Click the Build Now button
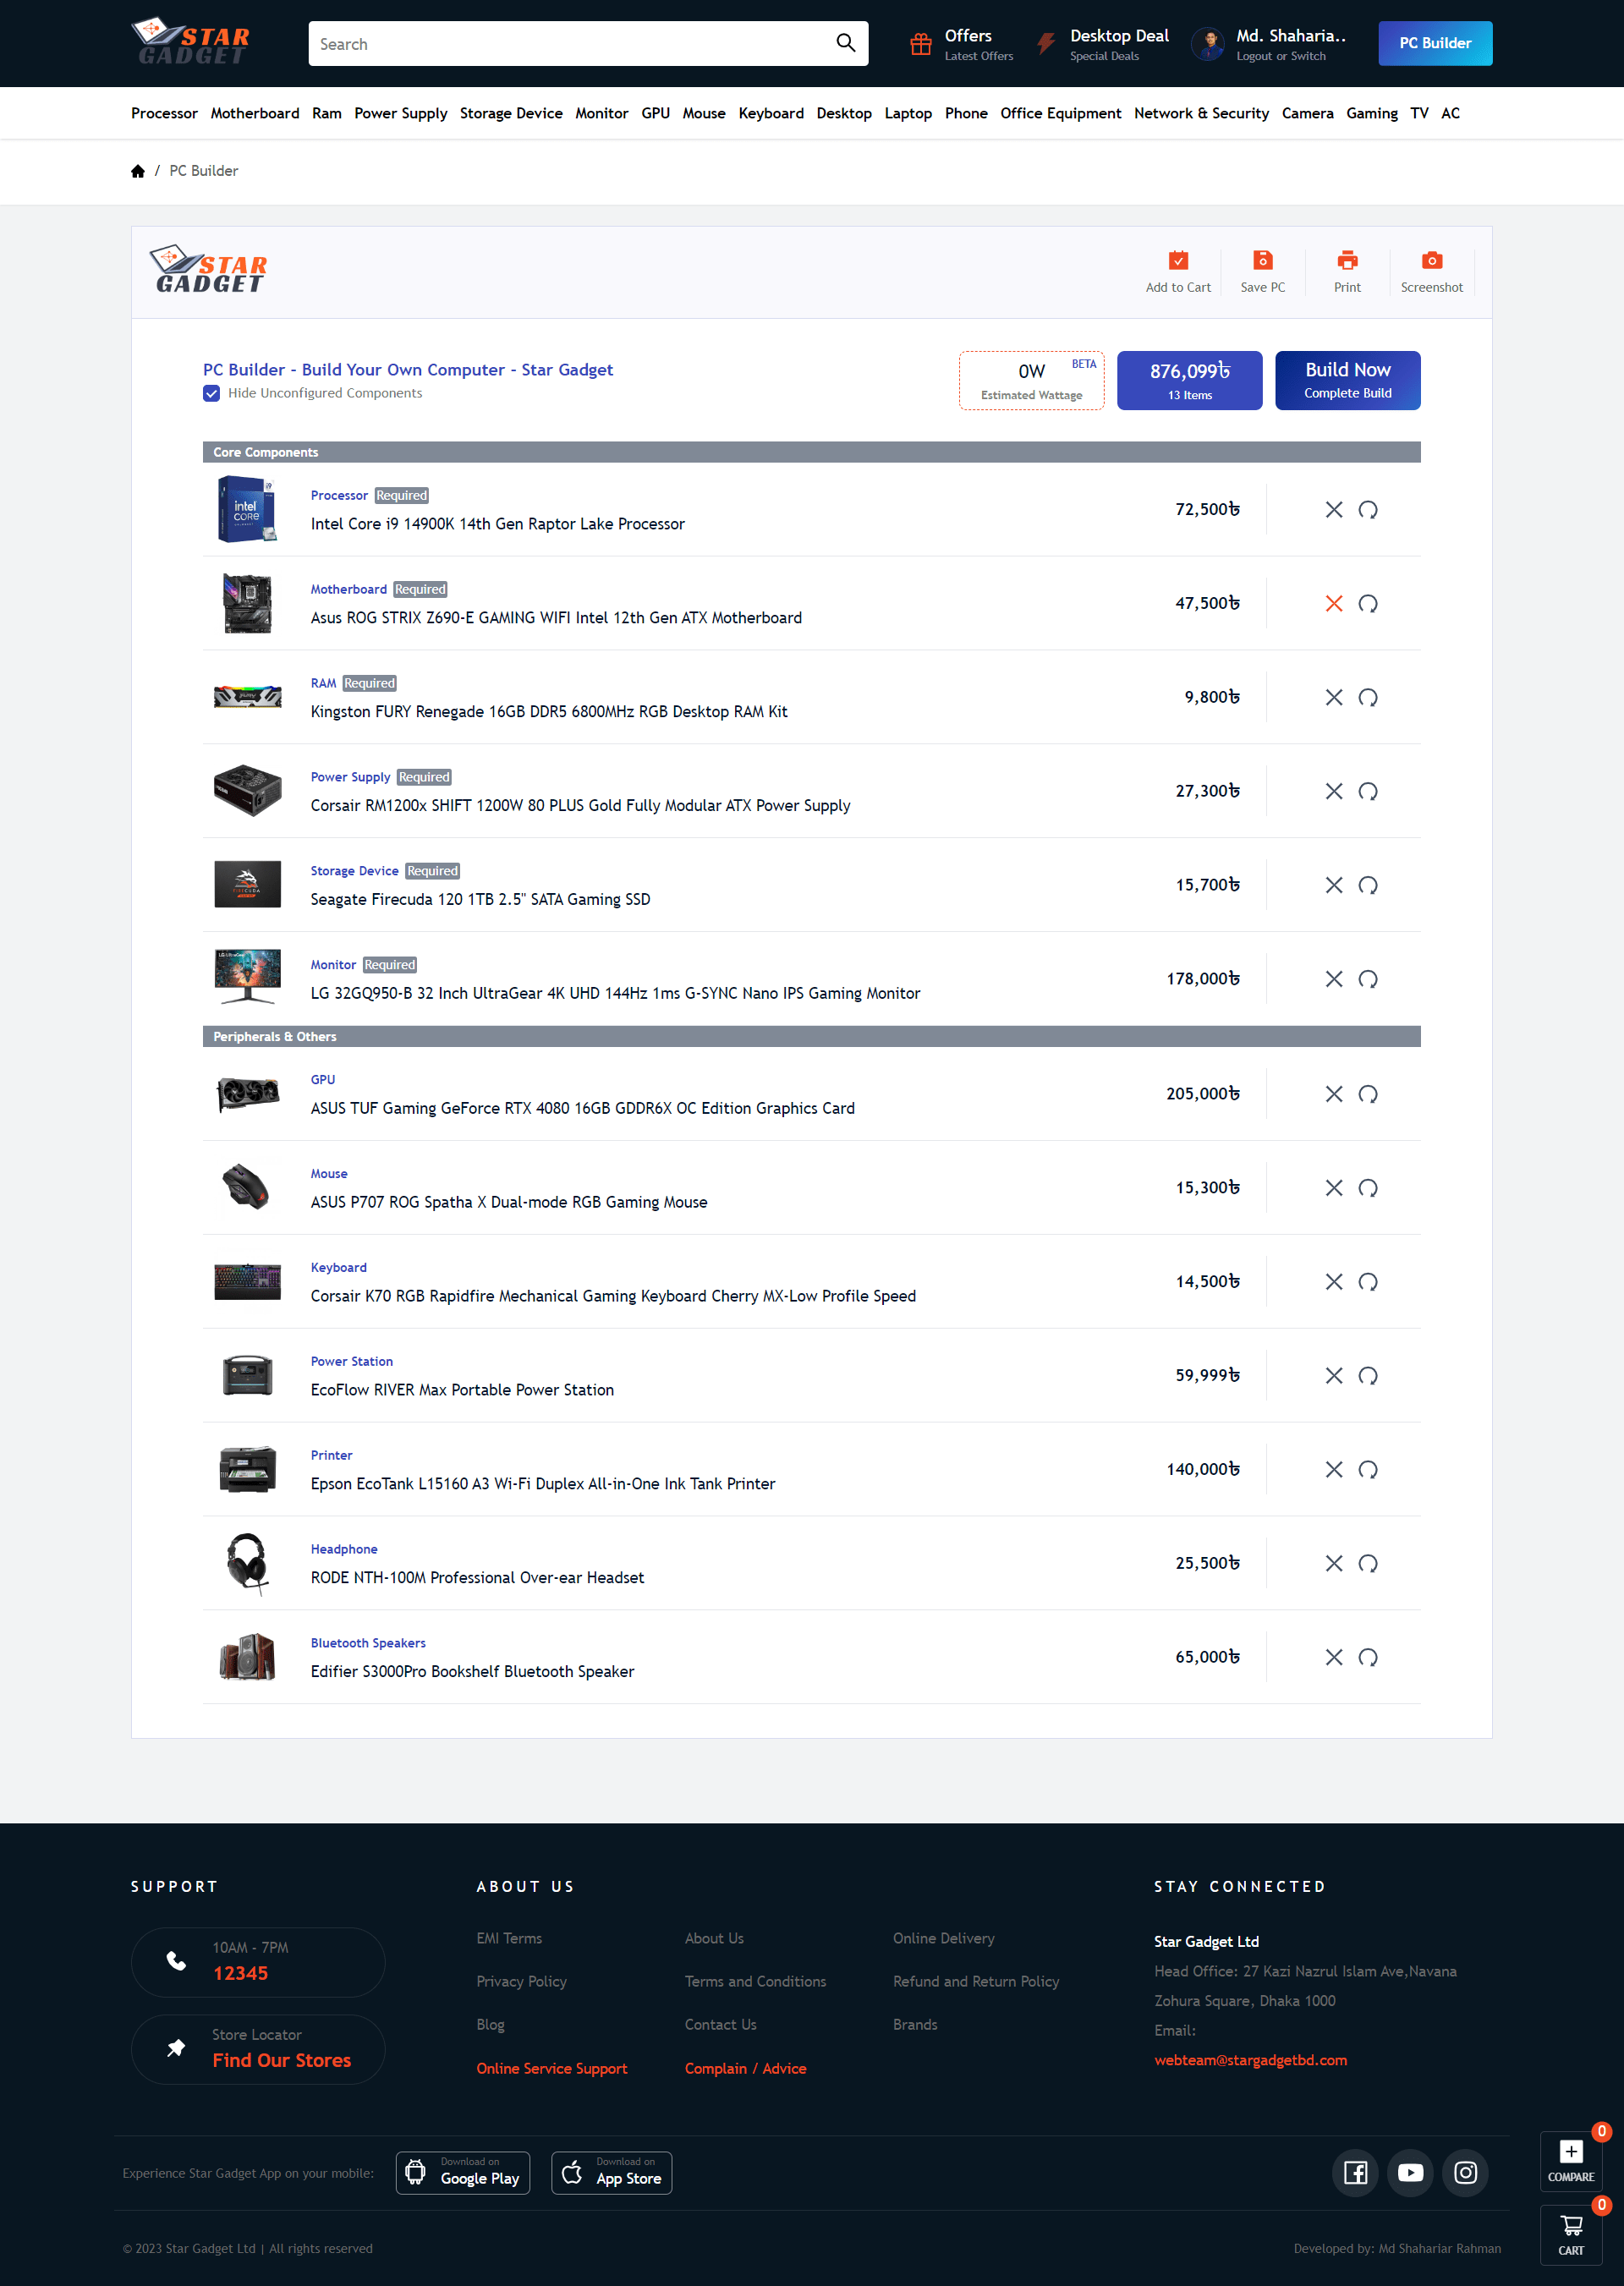 click(x=1347, y=380)
